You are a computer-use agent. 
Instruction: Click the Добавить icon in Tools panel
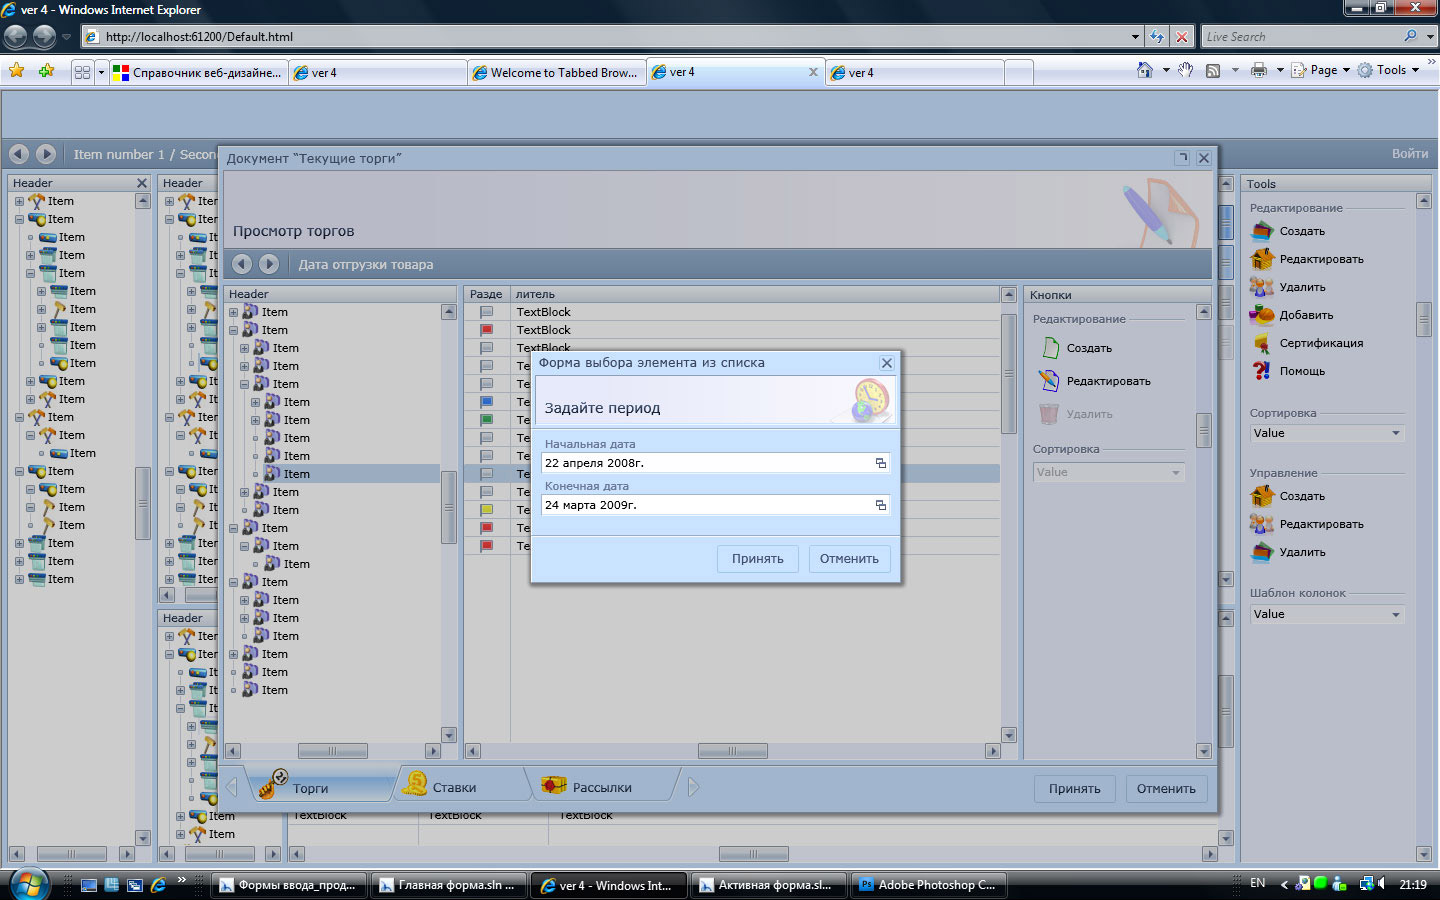(1262, 315)
